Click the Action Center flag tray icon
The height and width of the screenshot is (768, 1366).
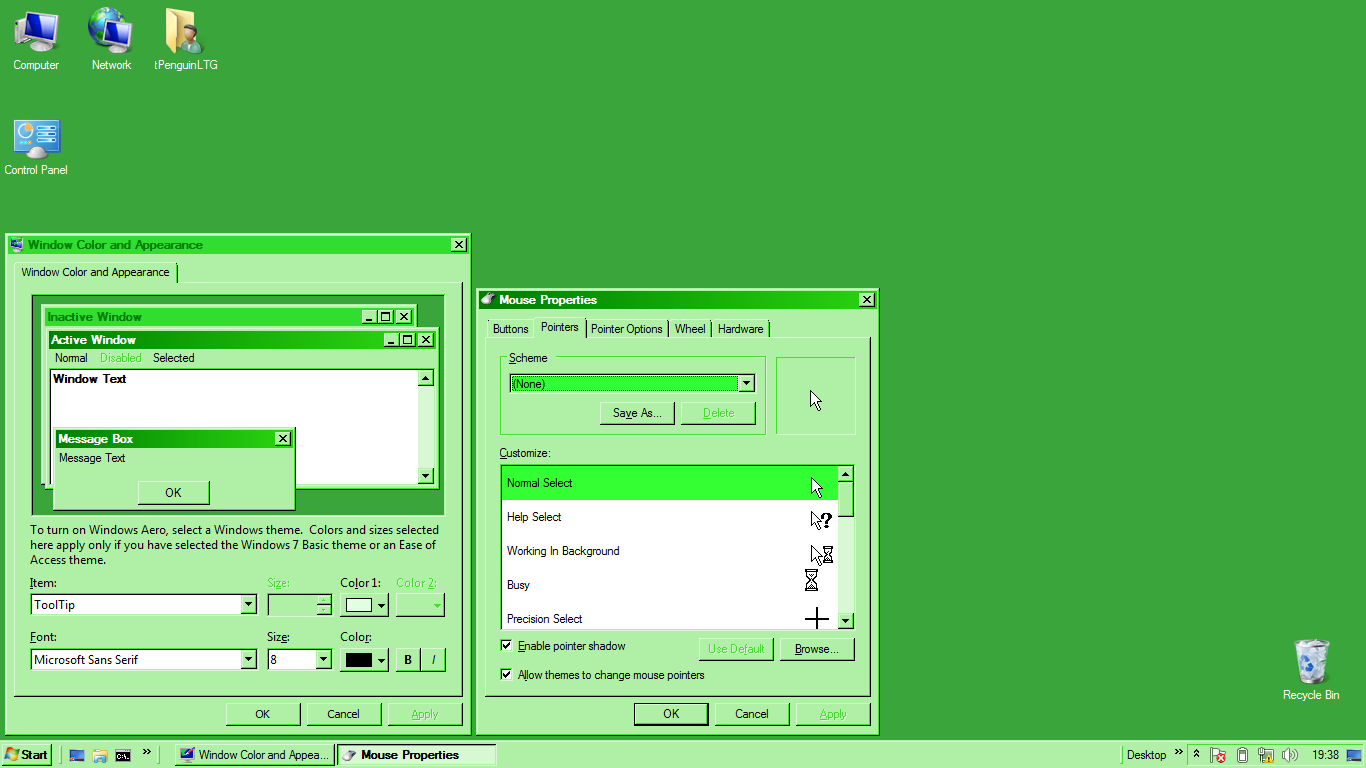pyautogui.click(x=1218, y=755)
